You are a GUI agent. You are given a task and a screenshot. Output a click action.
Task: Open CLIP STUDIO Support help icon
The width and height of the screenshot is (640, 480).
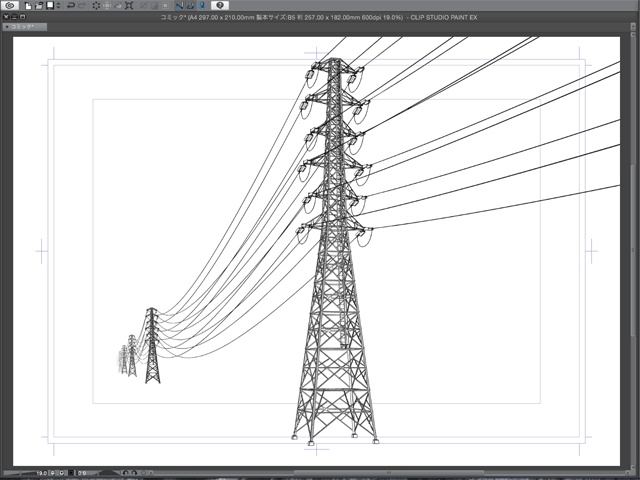[220, 5]
